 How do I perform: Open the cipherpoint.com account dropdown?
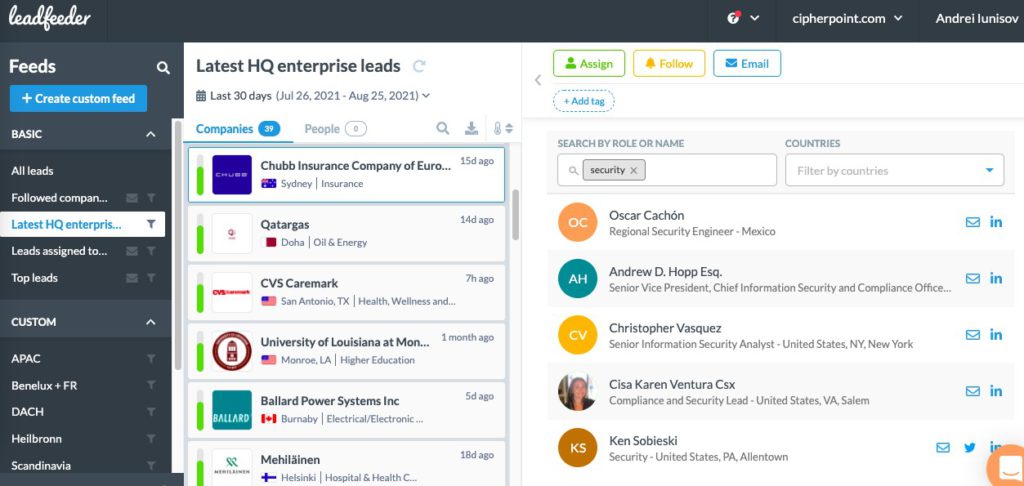click(847, 18)
